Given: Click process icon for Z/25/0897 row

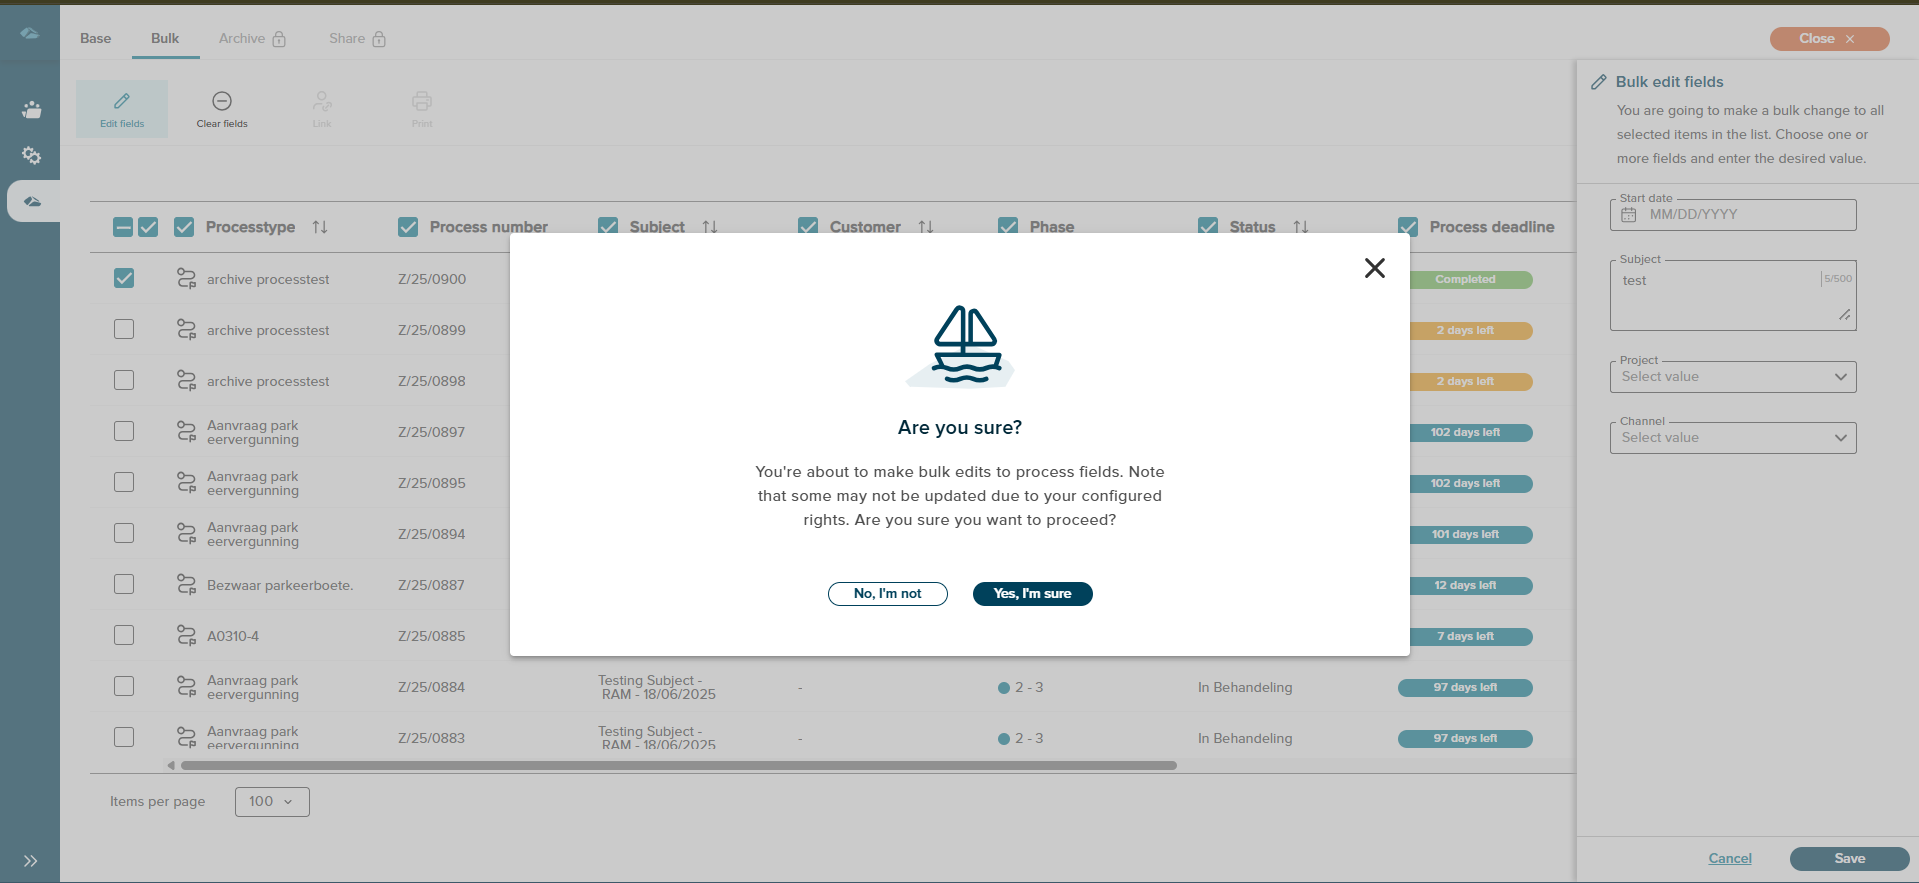Looking at the screenshot, I should 186,431.
